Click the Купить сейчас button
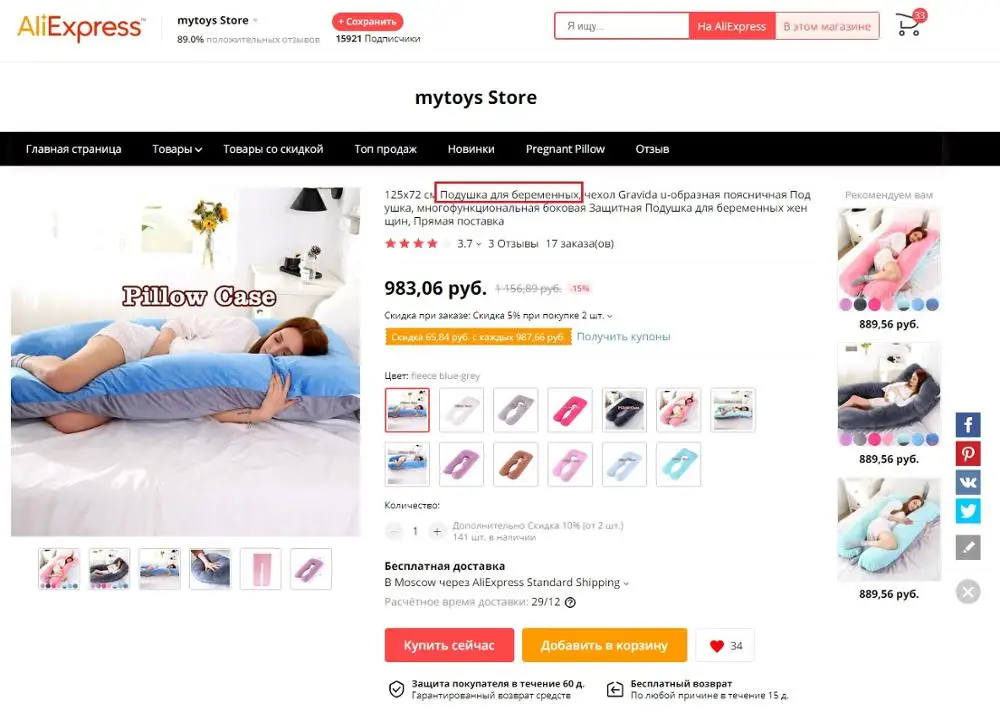Screen dimensions: 1000x711 [449, 645]
